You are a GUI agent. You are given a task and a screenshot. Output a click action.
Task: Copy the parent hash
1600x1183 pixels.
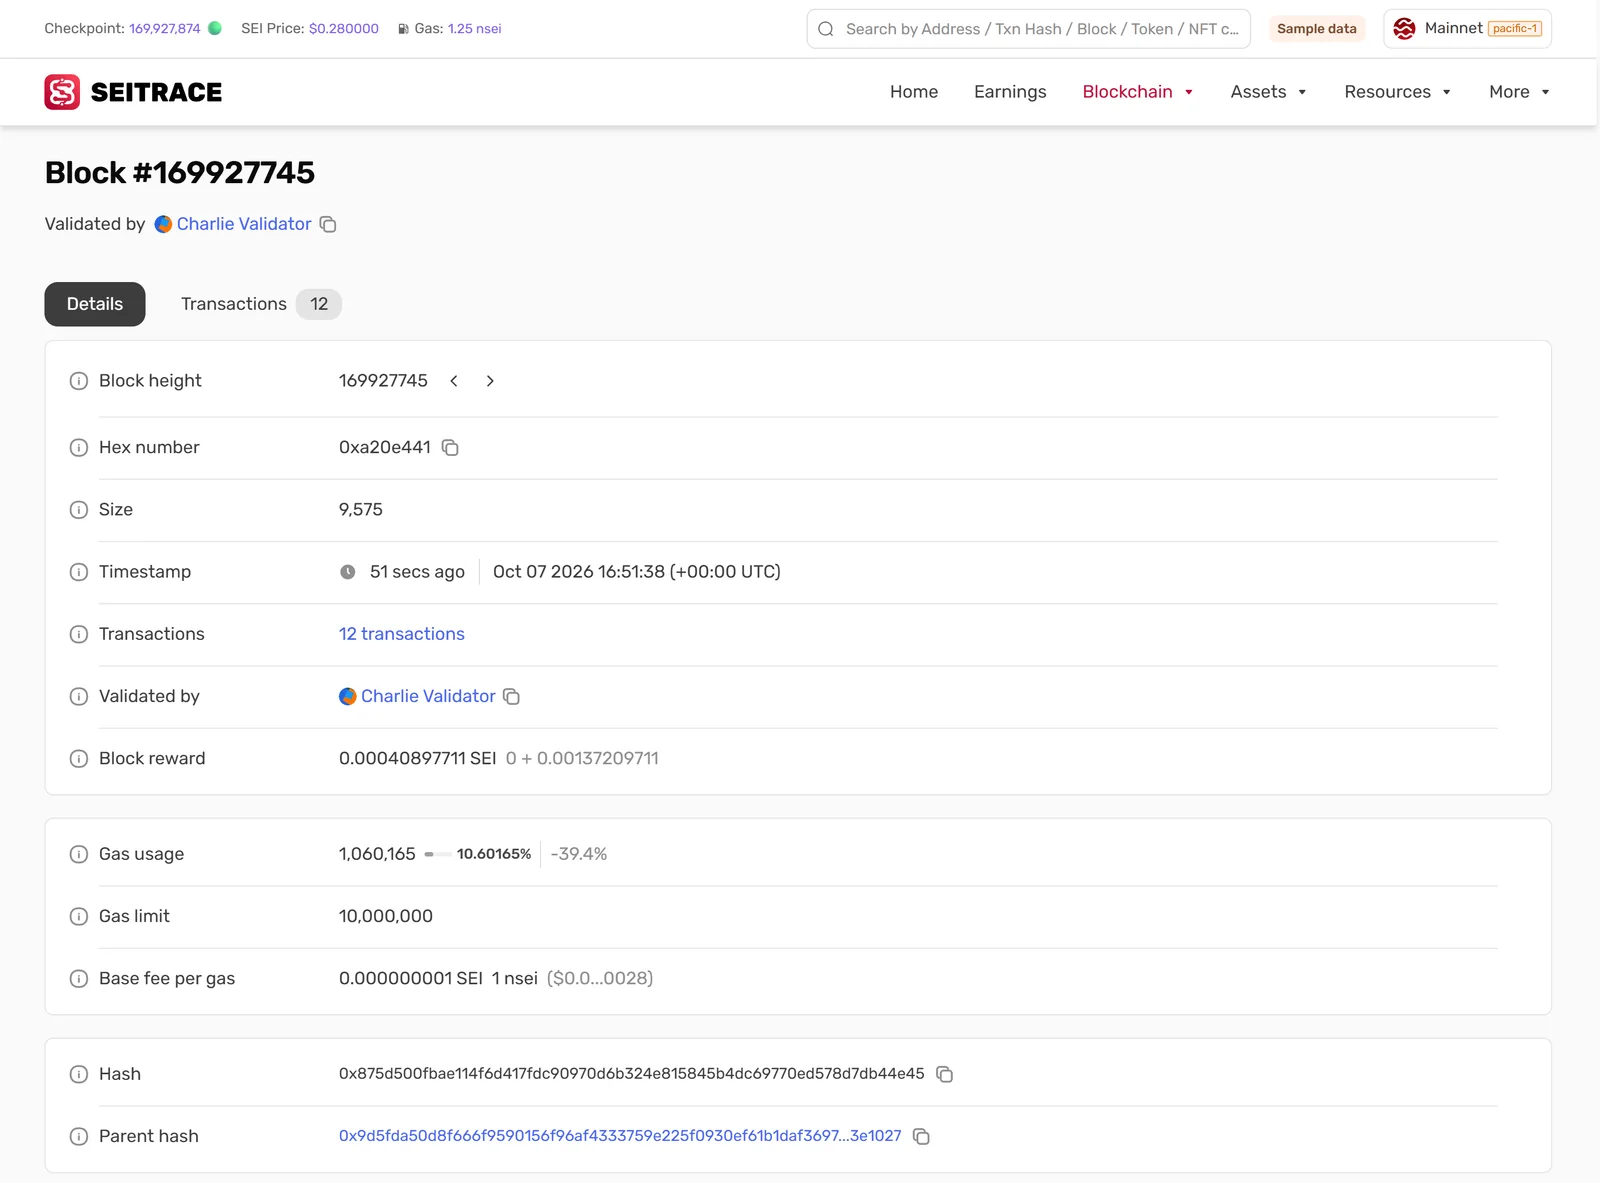[921, 1136]
